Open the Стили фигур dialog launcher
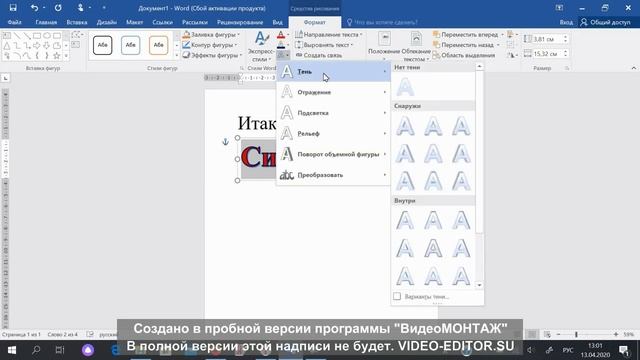This screenshot has height=360, width=640. tap(242, 68)
